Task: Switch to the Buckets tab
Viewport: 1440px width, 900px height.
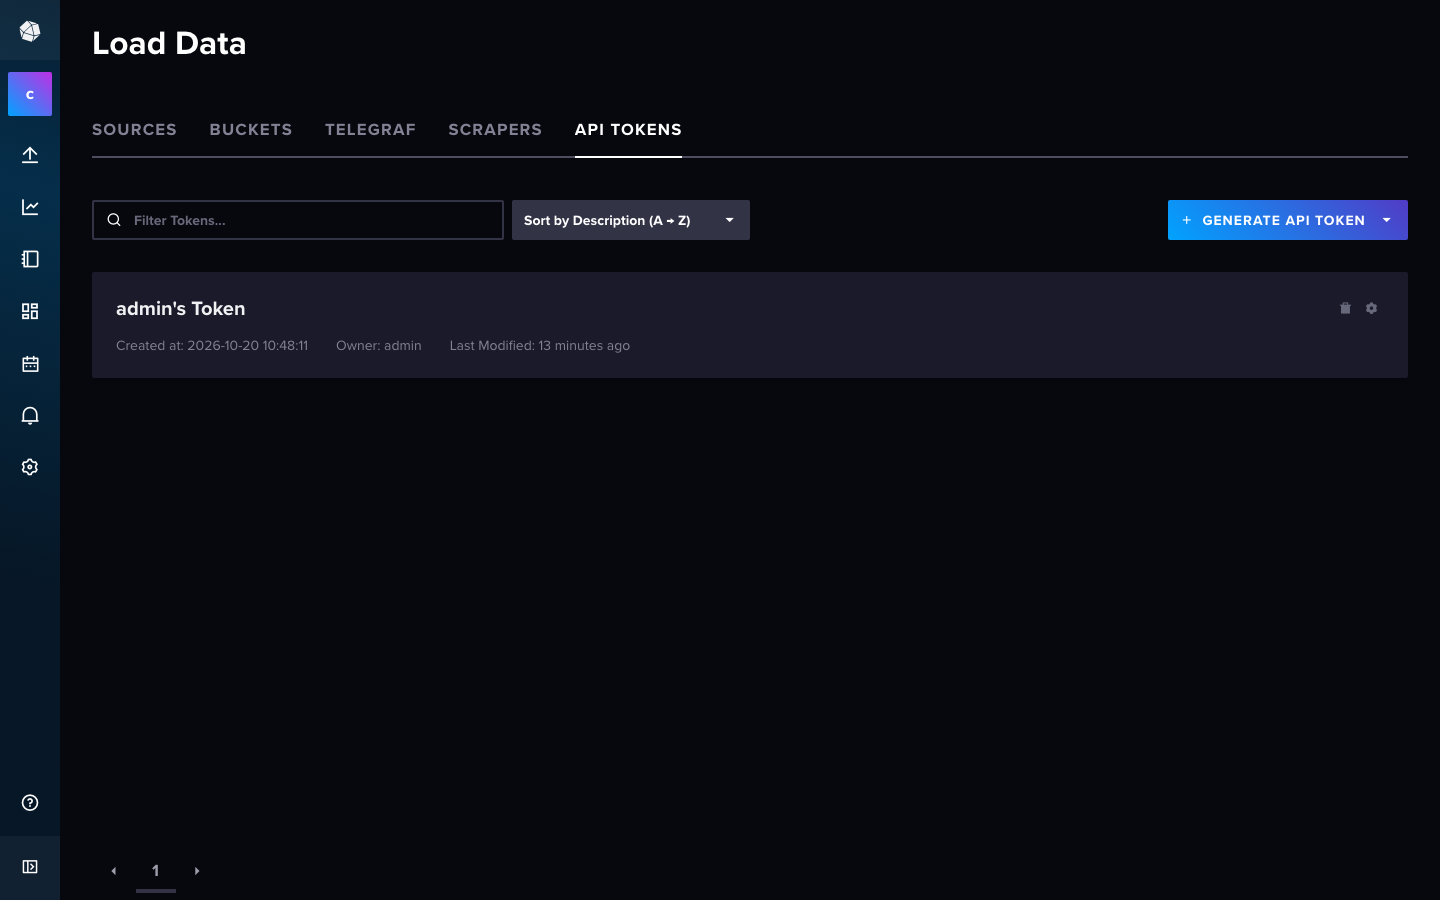Action: (251, 130)
